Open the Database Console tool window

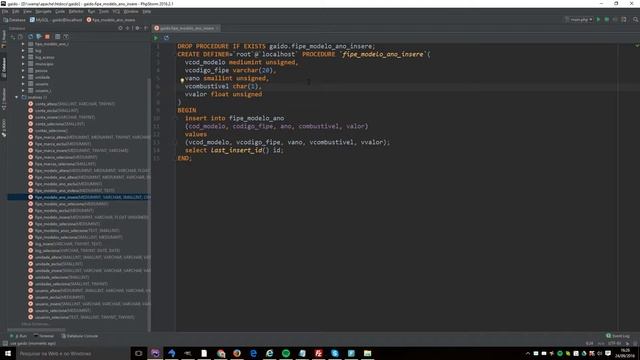coord(80,336)
